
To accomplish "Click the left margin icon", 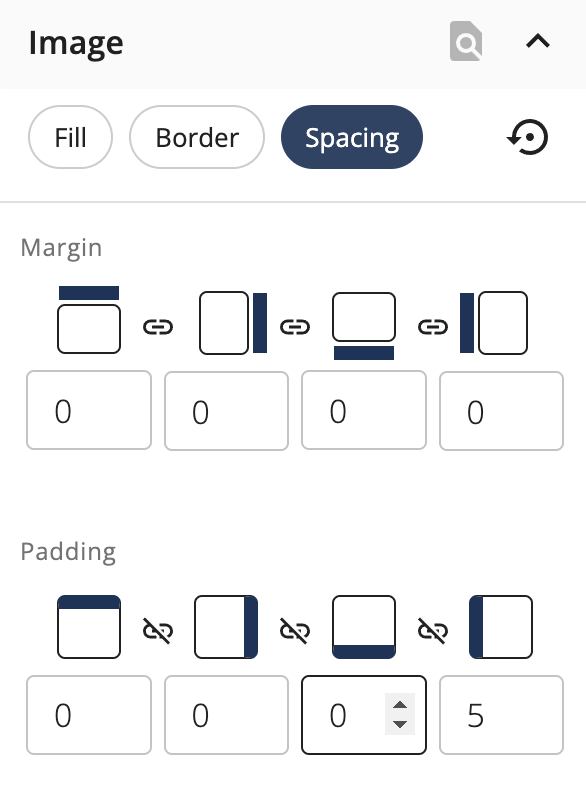I will (x=493, y=323).
